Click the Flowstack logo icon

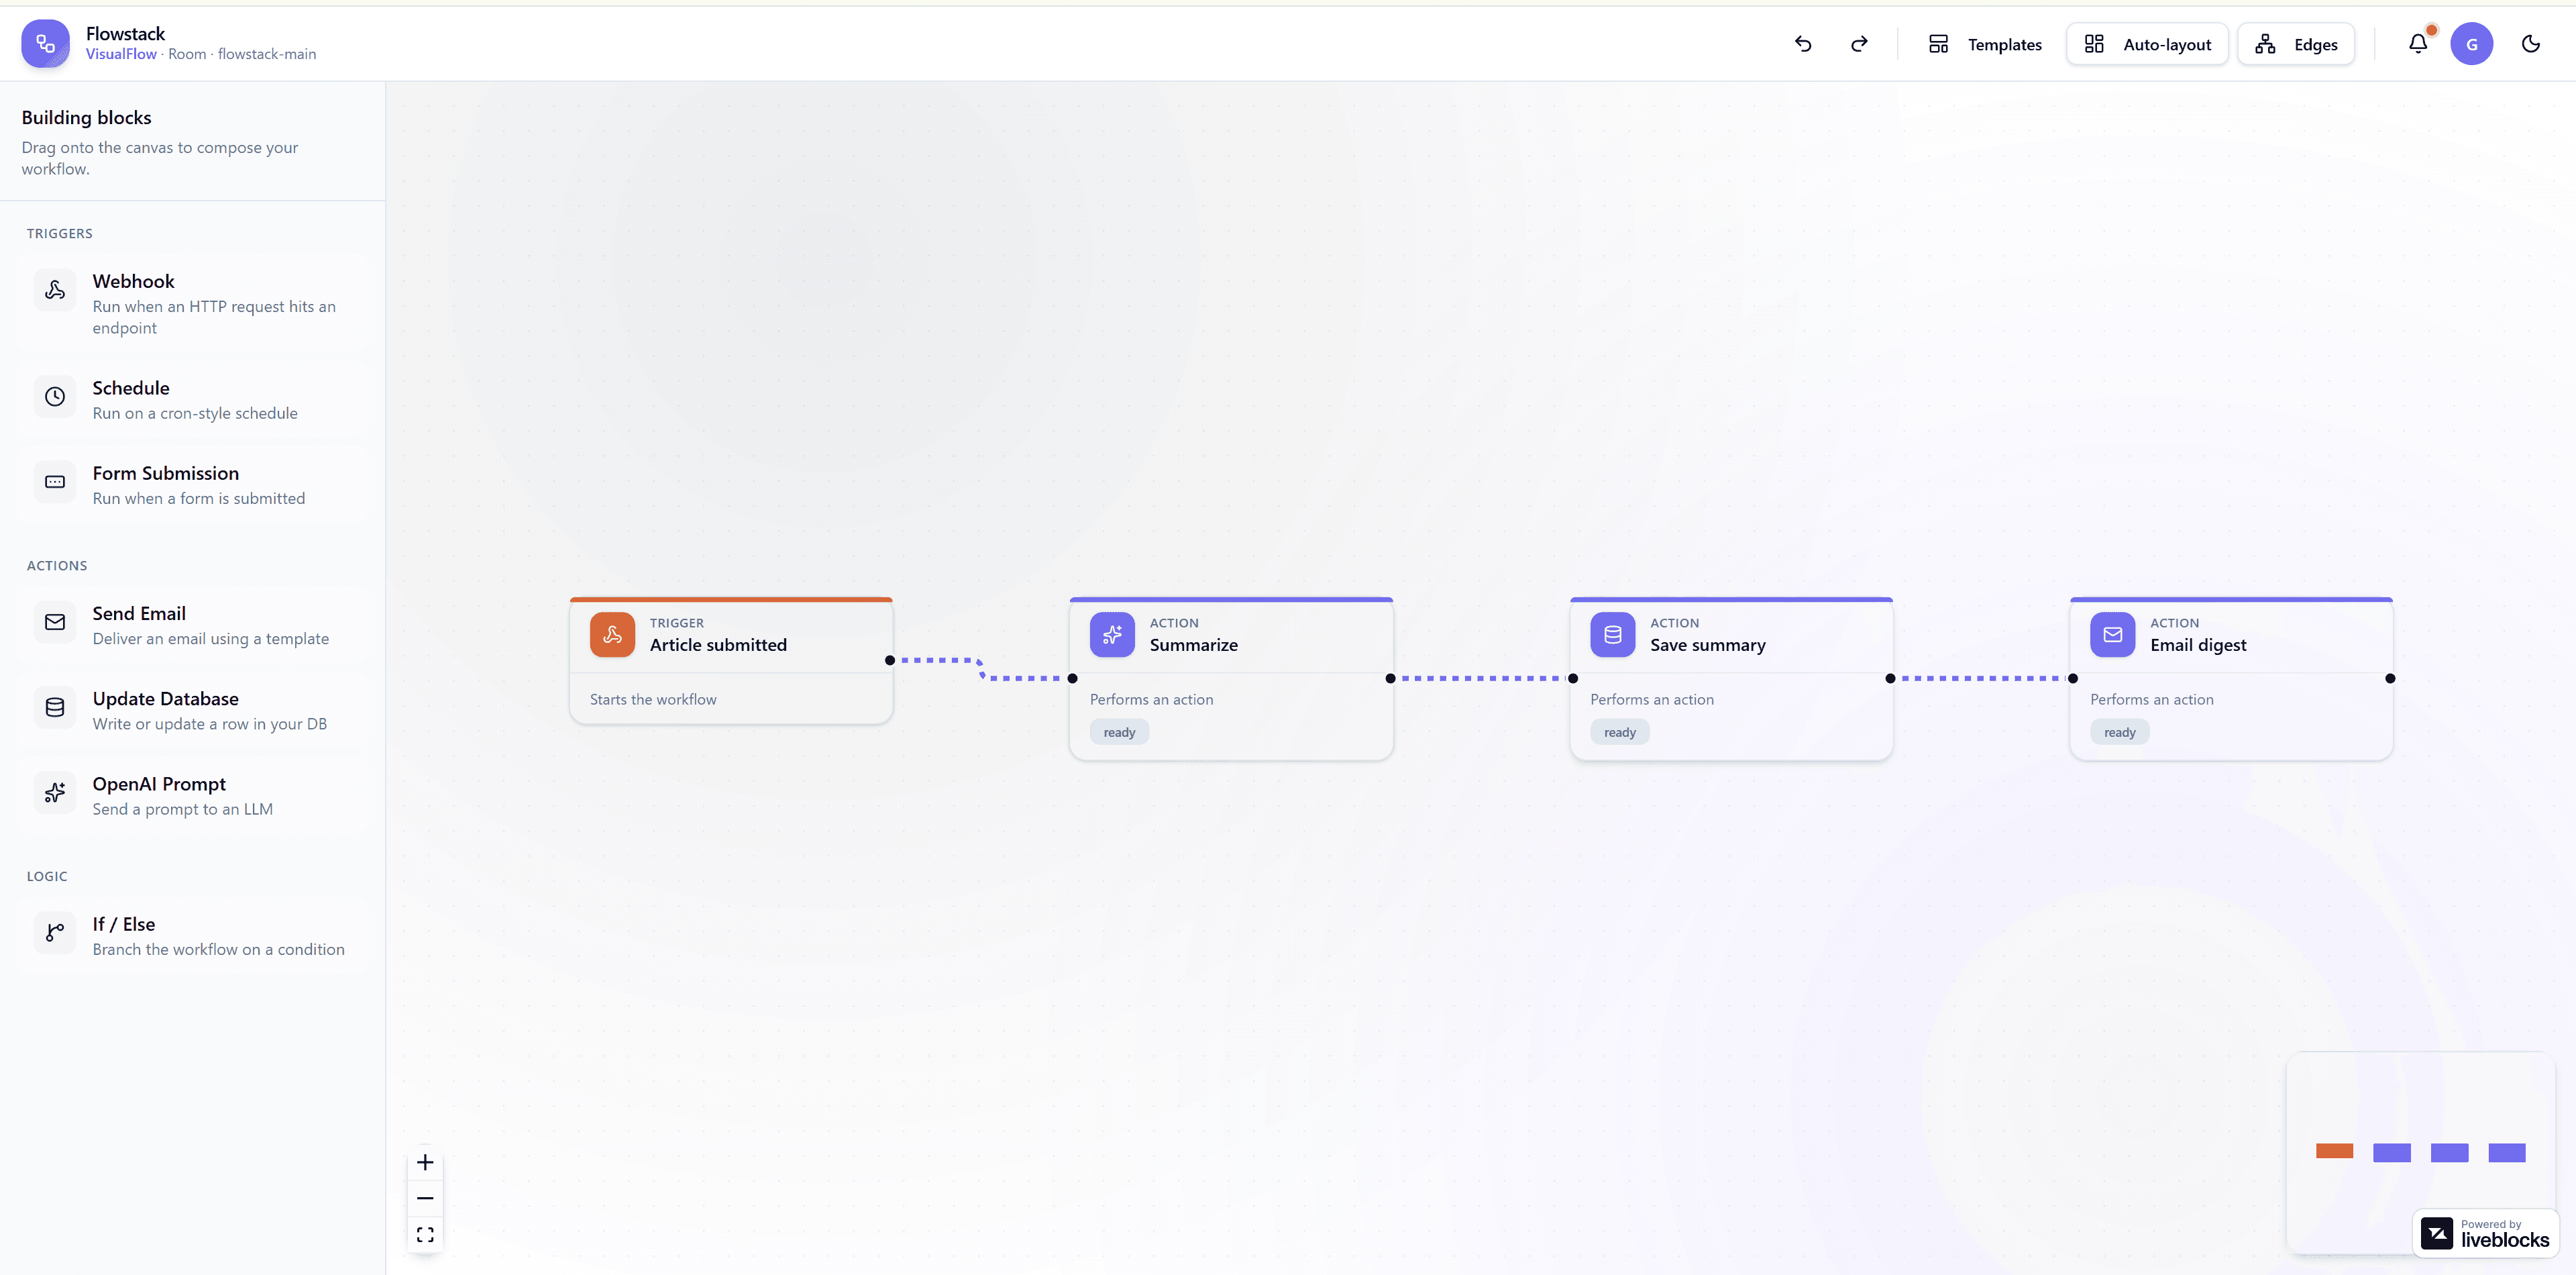tap(45, 44)
